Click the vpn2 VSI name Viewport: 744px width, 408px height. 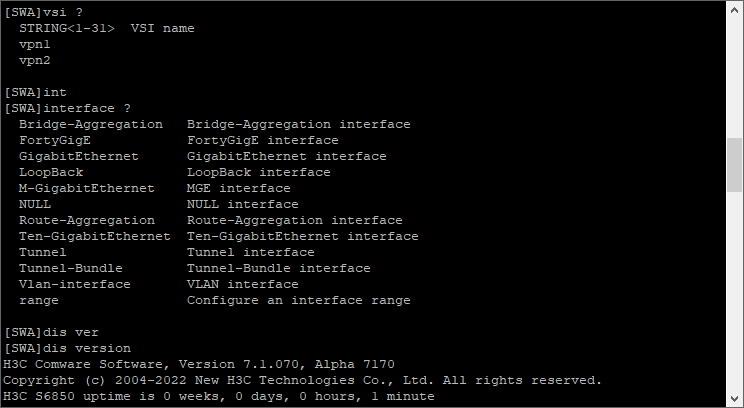click(35, 60)
